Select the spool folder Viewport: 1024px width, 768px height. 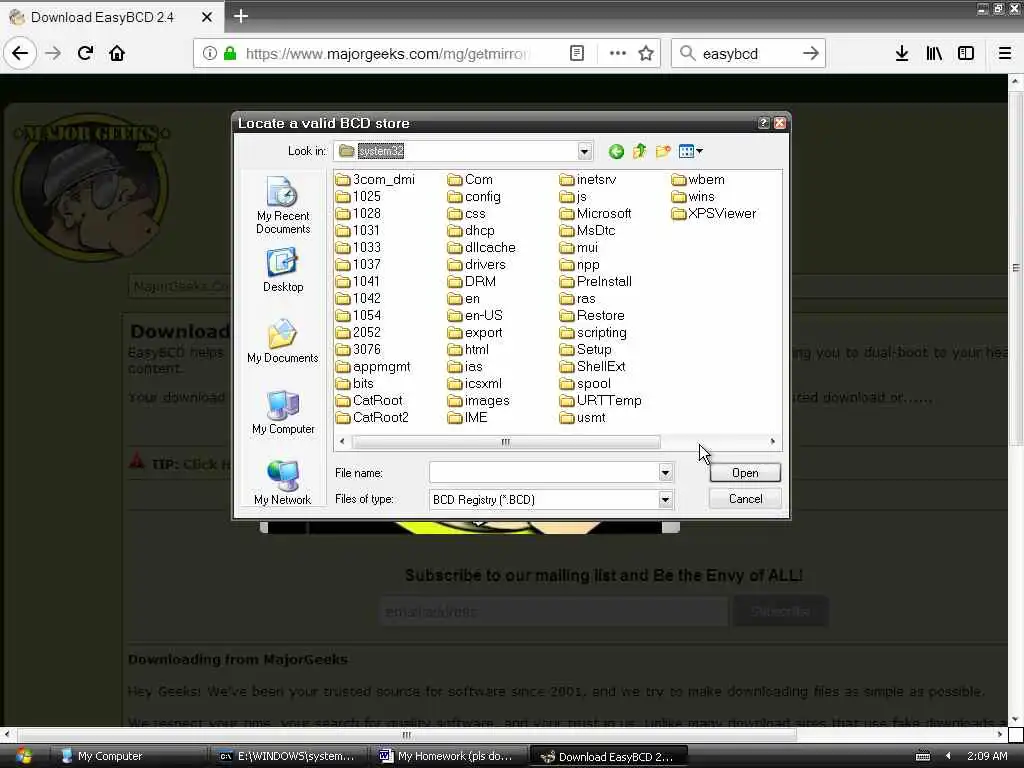tap(586, 383)
